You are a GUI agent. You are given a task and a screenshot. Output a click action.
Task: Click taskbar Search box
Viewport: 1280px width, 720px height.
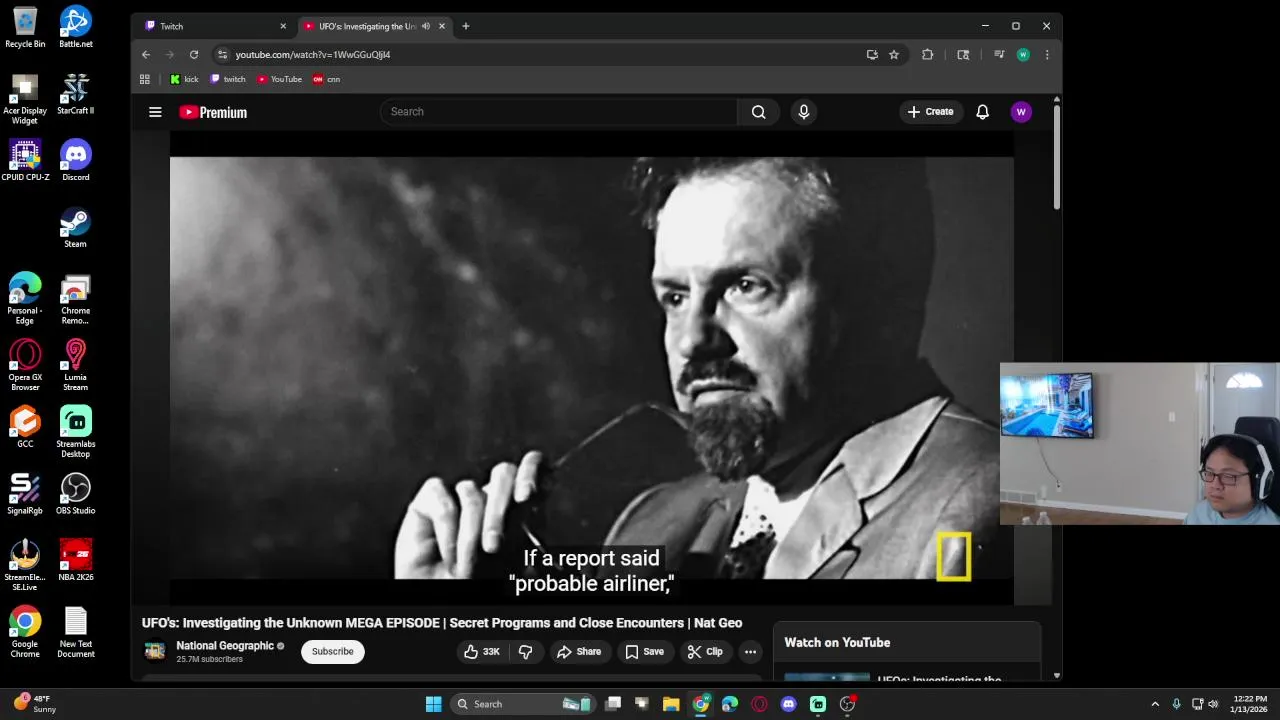click(x=523, y=704)
